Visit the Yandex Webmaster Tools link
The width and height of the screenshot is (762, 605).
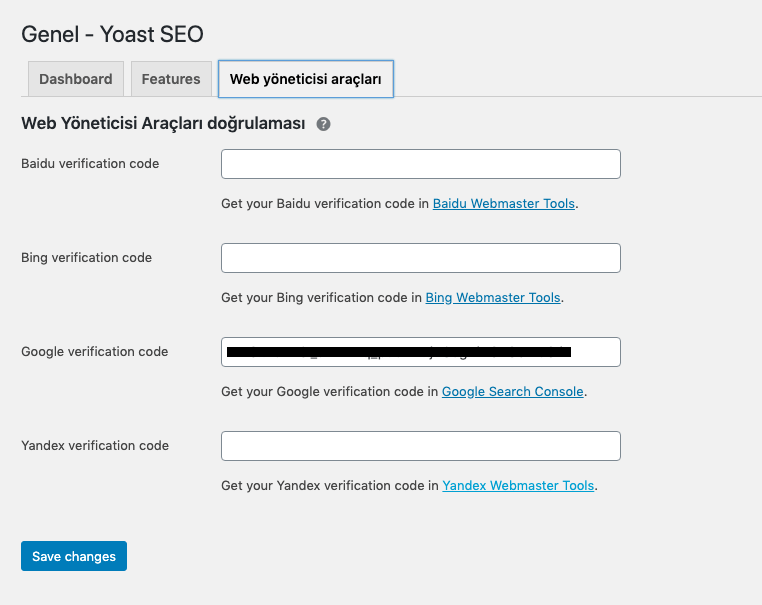[x=518, y=485]
